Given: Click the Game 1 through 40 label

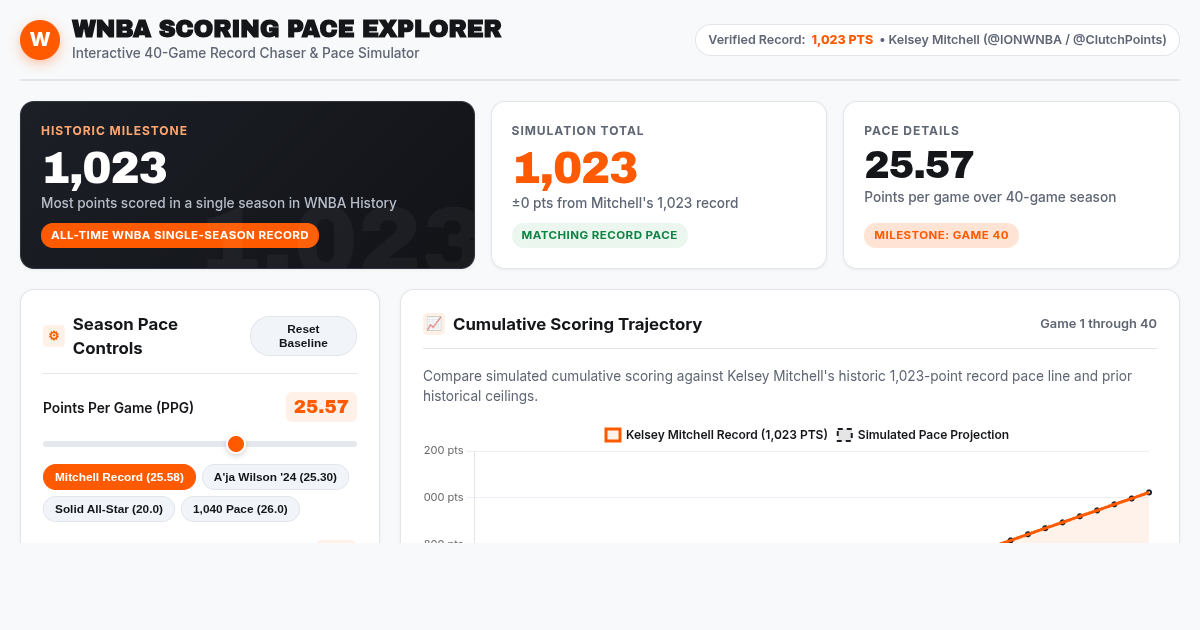Looking at the screenshot, I should pyautogui.click(x=1098, y=324).
